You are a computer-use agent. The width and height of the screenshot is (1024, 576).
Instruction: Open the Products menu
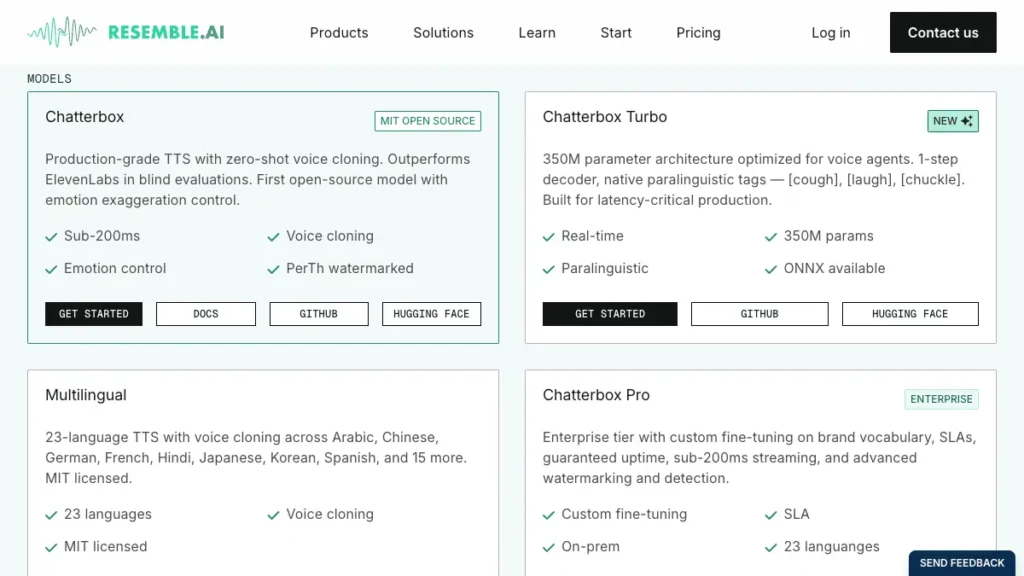pos(339,33)
